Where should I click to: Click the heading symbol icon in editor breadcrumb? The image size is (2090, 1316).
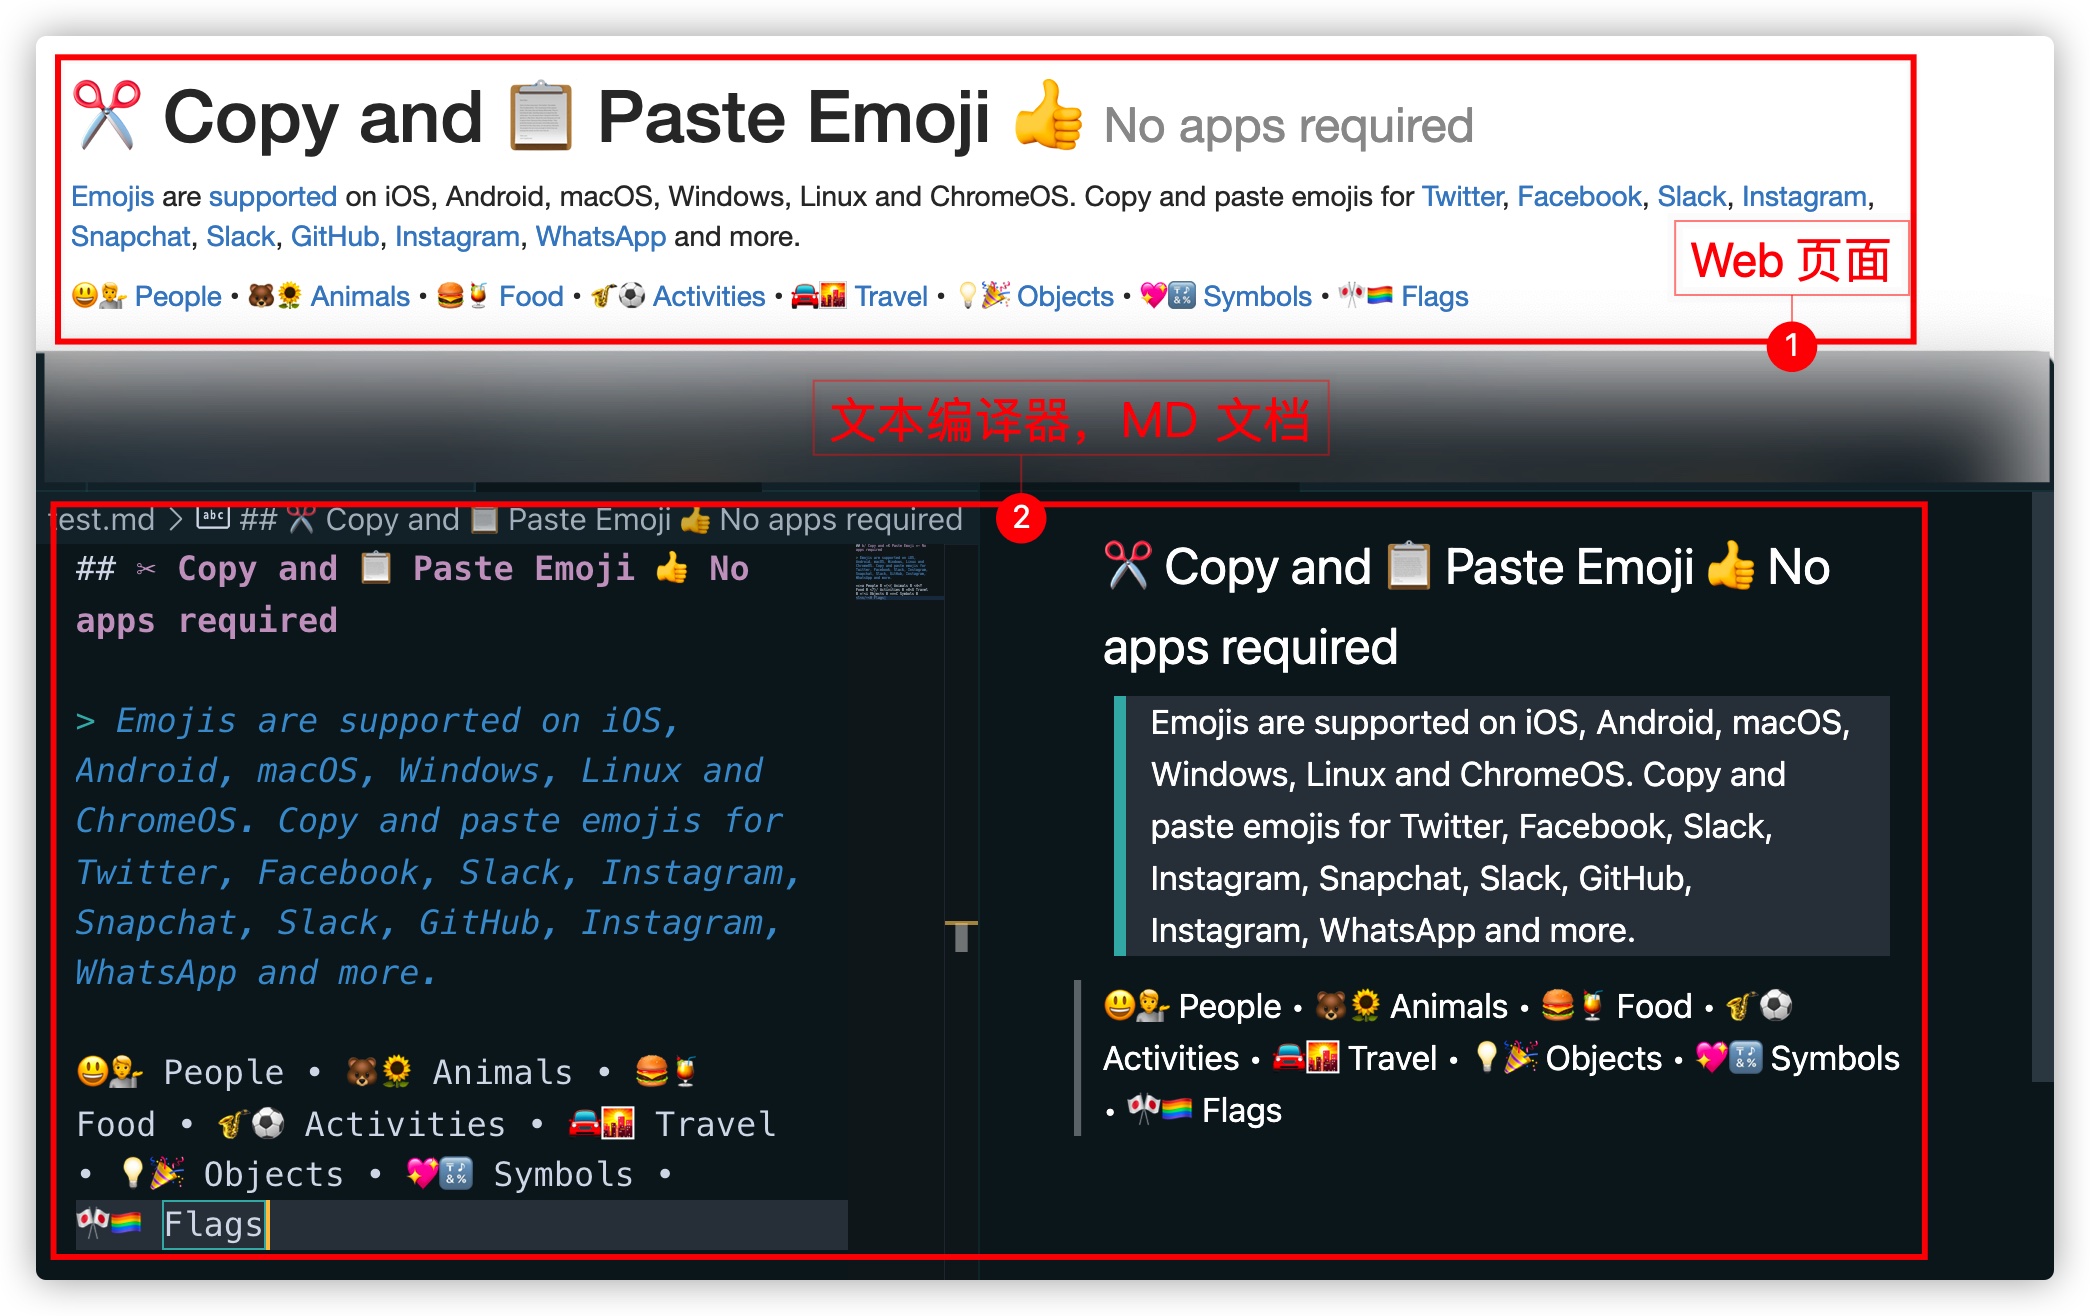[212, 518]
